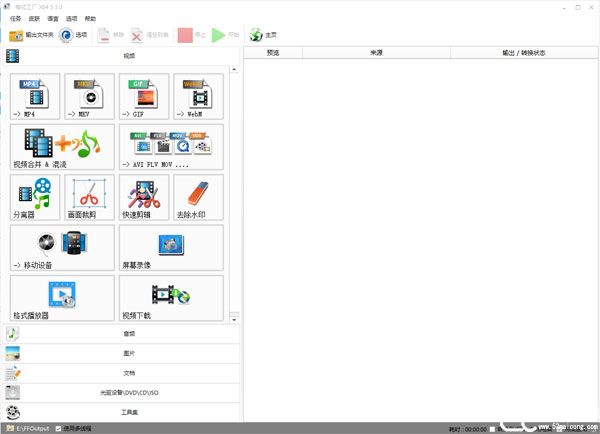
Task: Open the Task (任务) menu
Action: 15,18
